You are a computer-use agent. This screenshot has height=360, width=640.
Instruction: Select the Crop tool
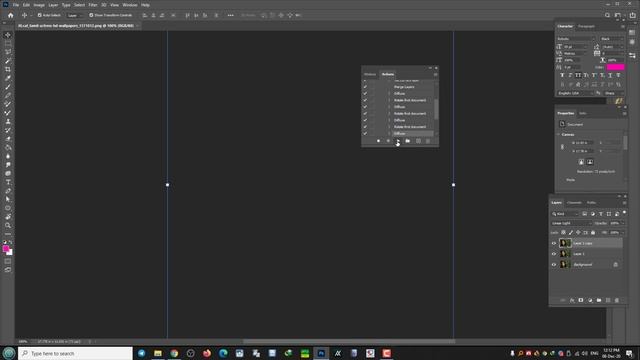point(8,69)
